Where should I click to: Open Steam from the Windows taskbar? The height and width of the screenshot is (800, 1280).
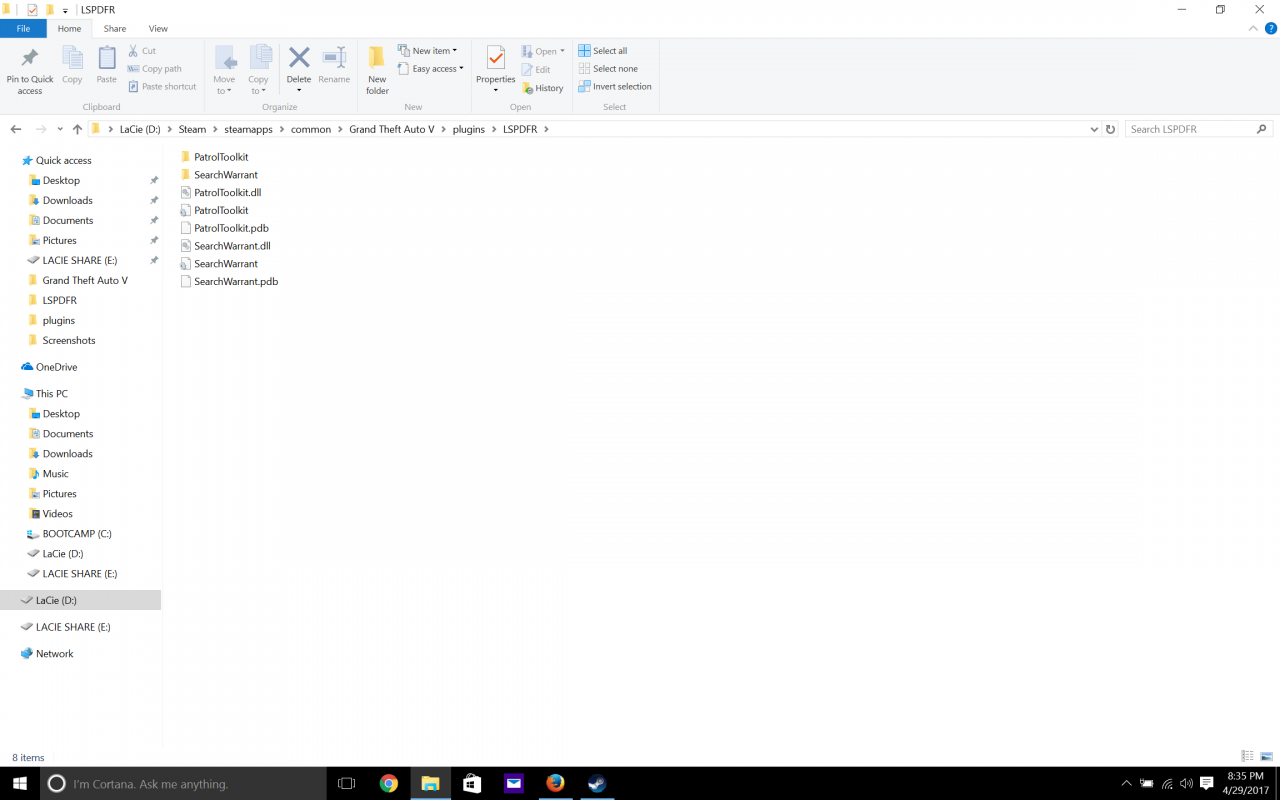point(597,784)
